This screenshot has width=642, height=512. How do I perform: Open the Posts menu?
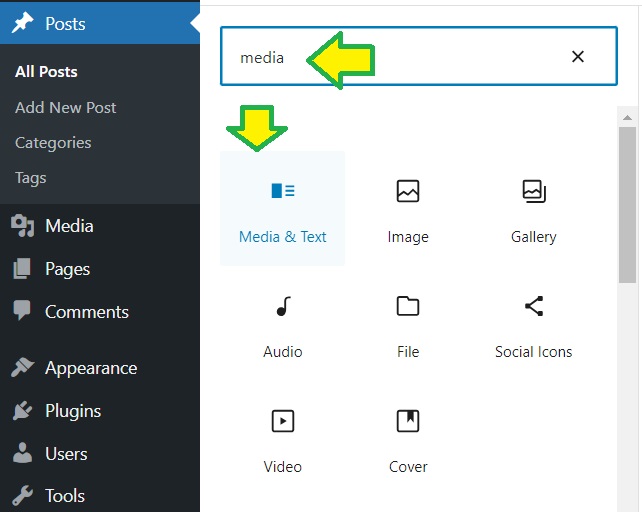(x=100, y=23)
